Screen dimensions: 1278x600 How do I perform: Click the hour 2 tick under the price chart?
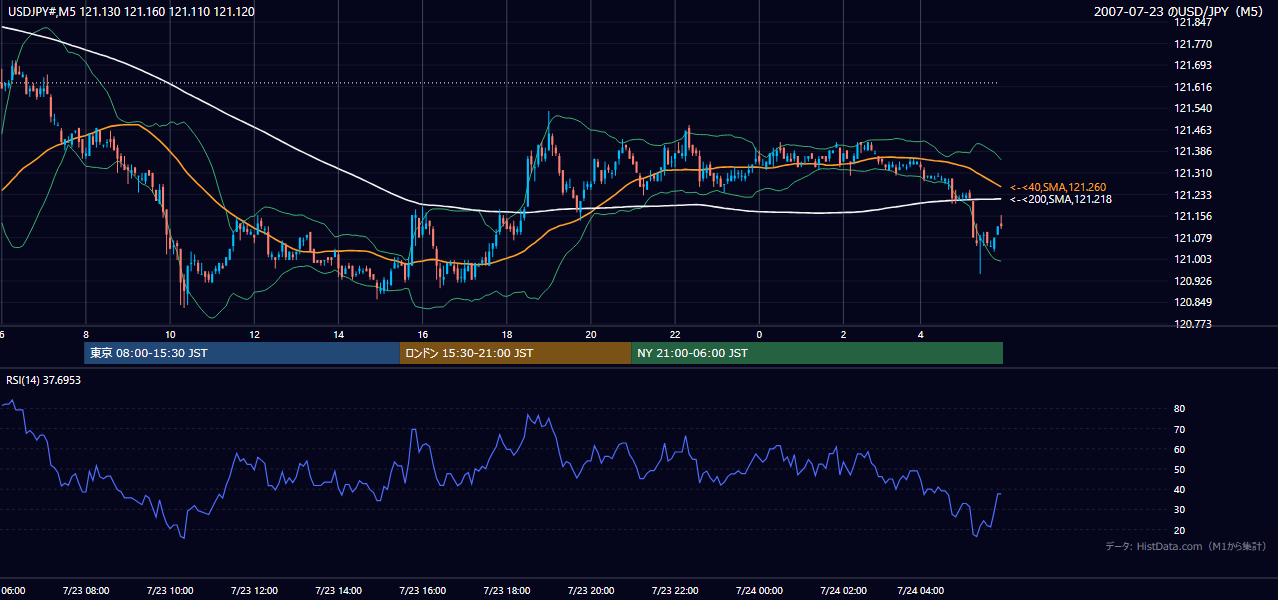843,334
